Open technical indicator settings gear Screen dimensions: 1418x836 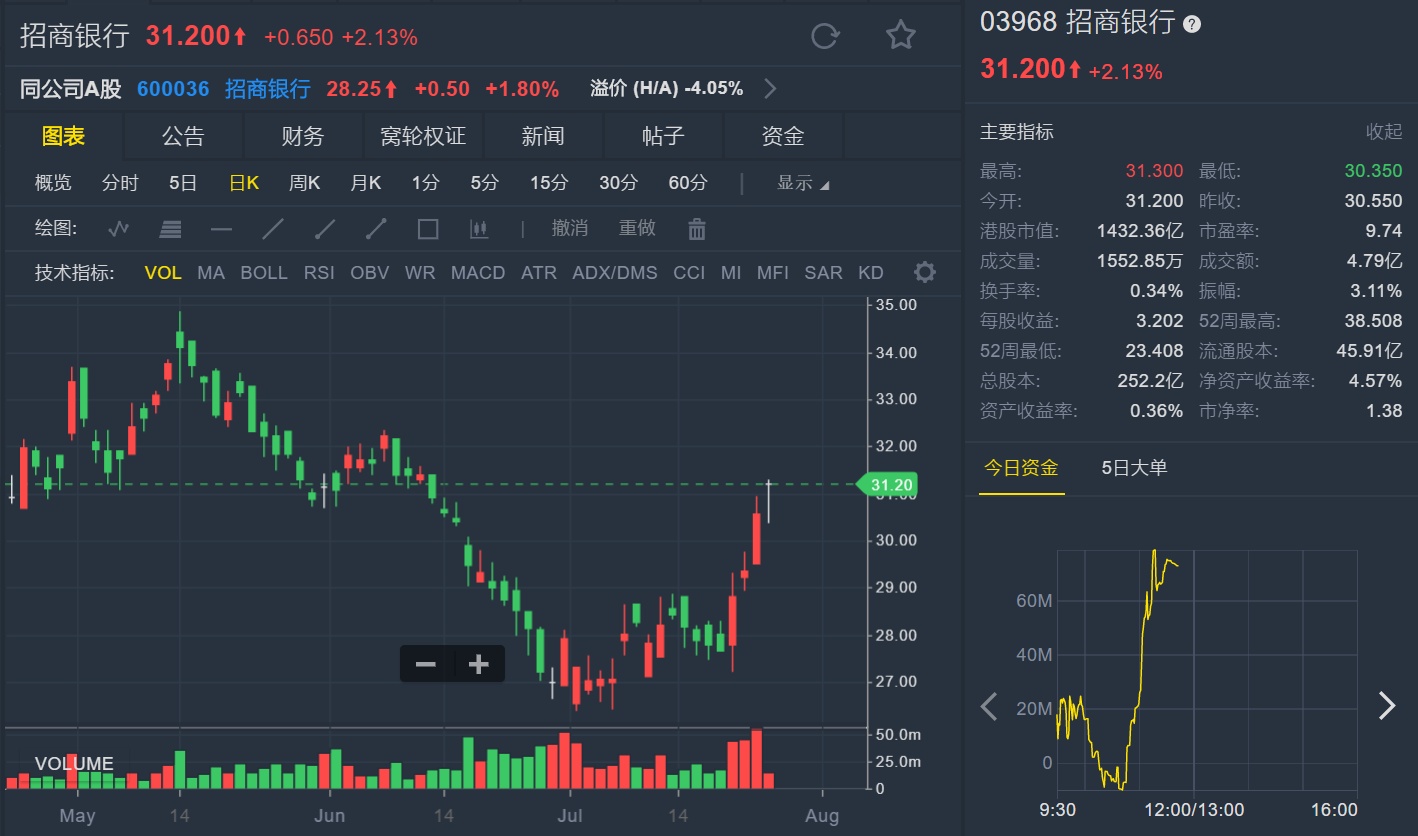925,272
